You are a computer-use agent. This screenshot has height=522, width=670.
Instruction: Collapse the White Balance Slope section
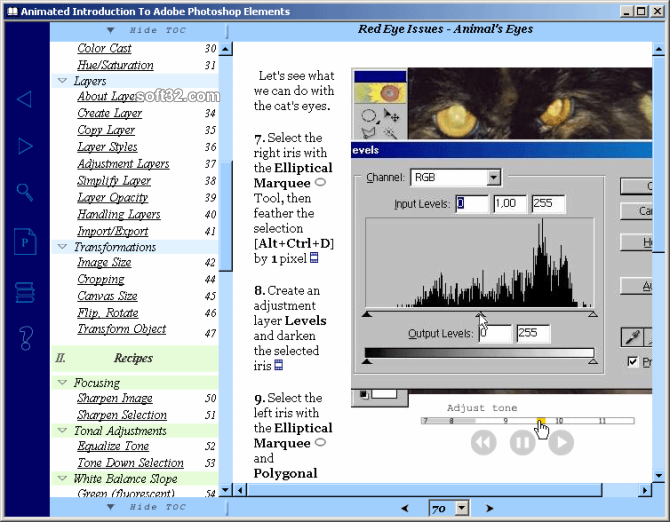[62, 478]
